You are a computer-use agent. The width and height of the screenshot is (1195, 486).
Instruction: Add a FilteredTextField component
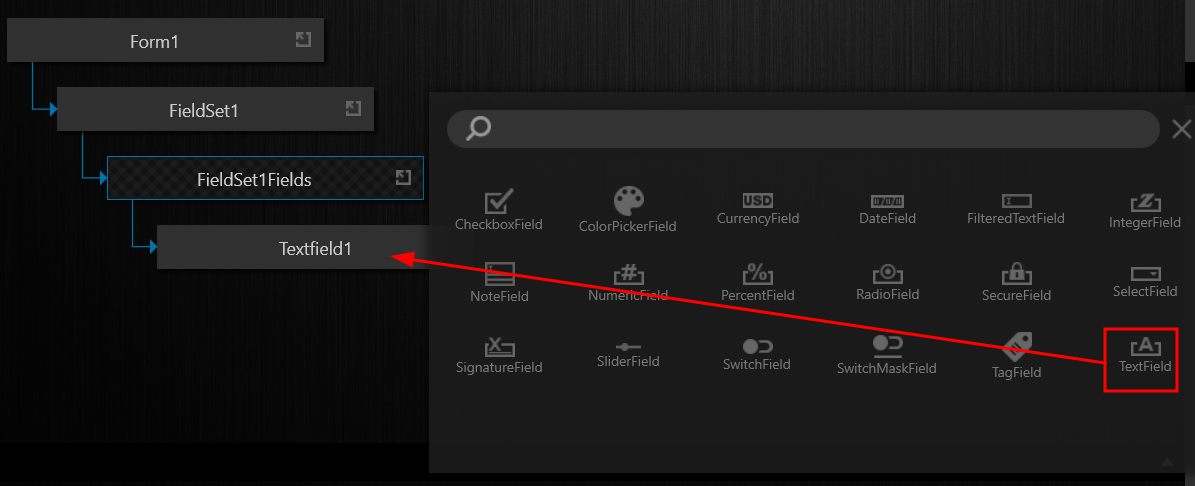coord(1015,209)
